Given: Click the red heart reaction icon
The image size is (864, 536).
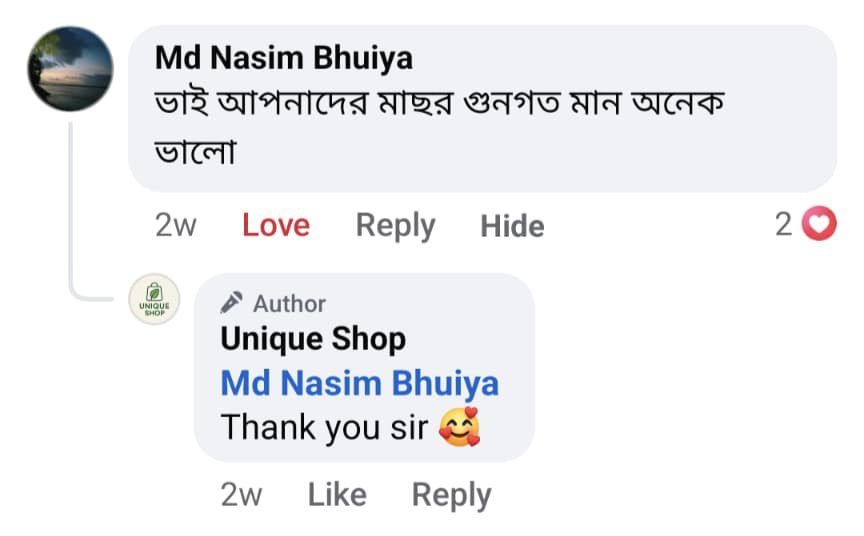Looking at the screenshot, I should click(820, 225).
